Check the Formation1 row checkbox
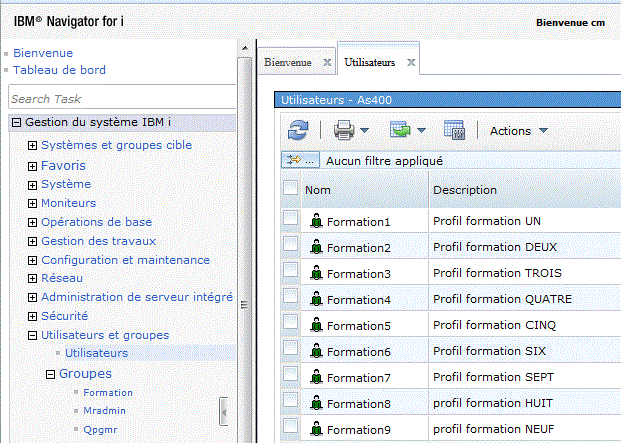Image resolution: width=621 pixels, height=443 pixels. pyautogui.click(x=290, y=218)
